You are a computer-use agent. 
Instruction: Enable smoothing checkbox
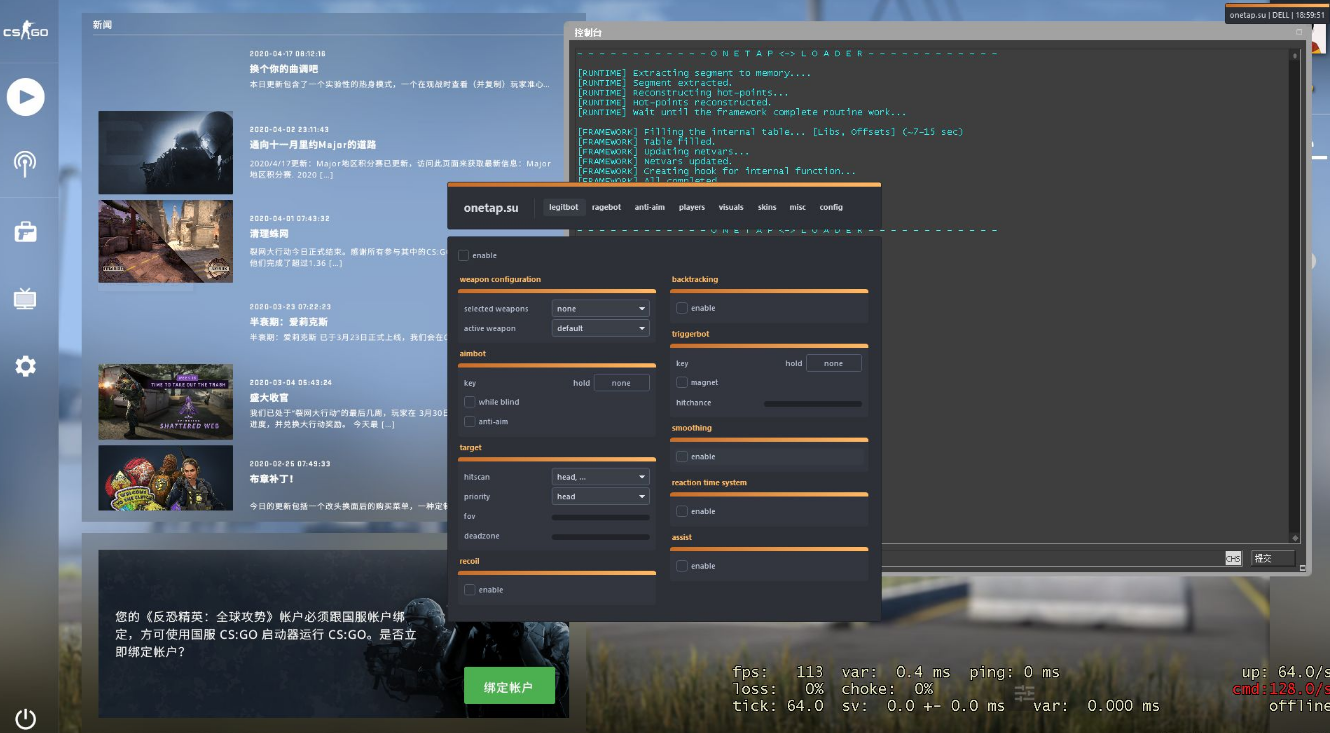tap(681, 456)
